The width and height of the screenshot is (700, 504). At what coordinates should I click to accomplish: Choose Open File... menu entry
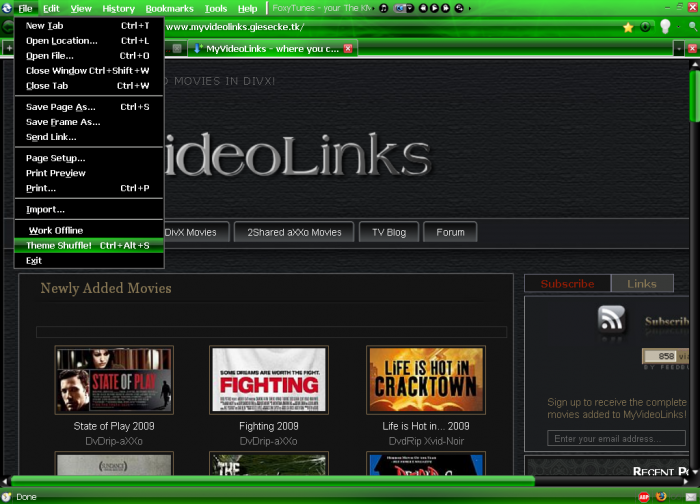pyautogui.click(x=89, y=56)
